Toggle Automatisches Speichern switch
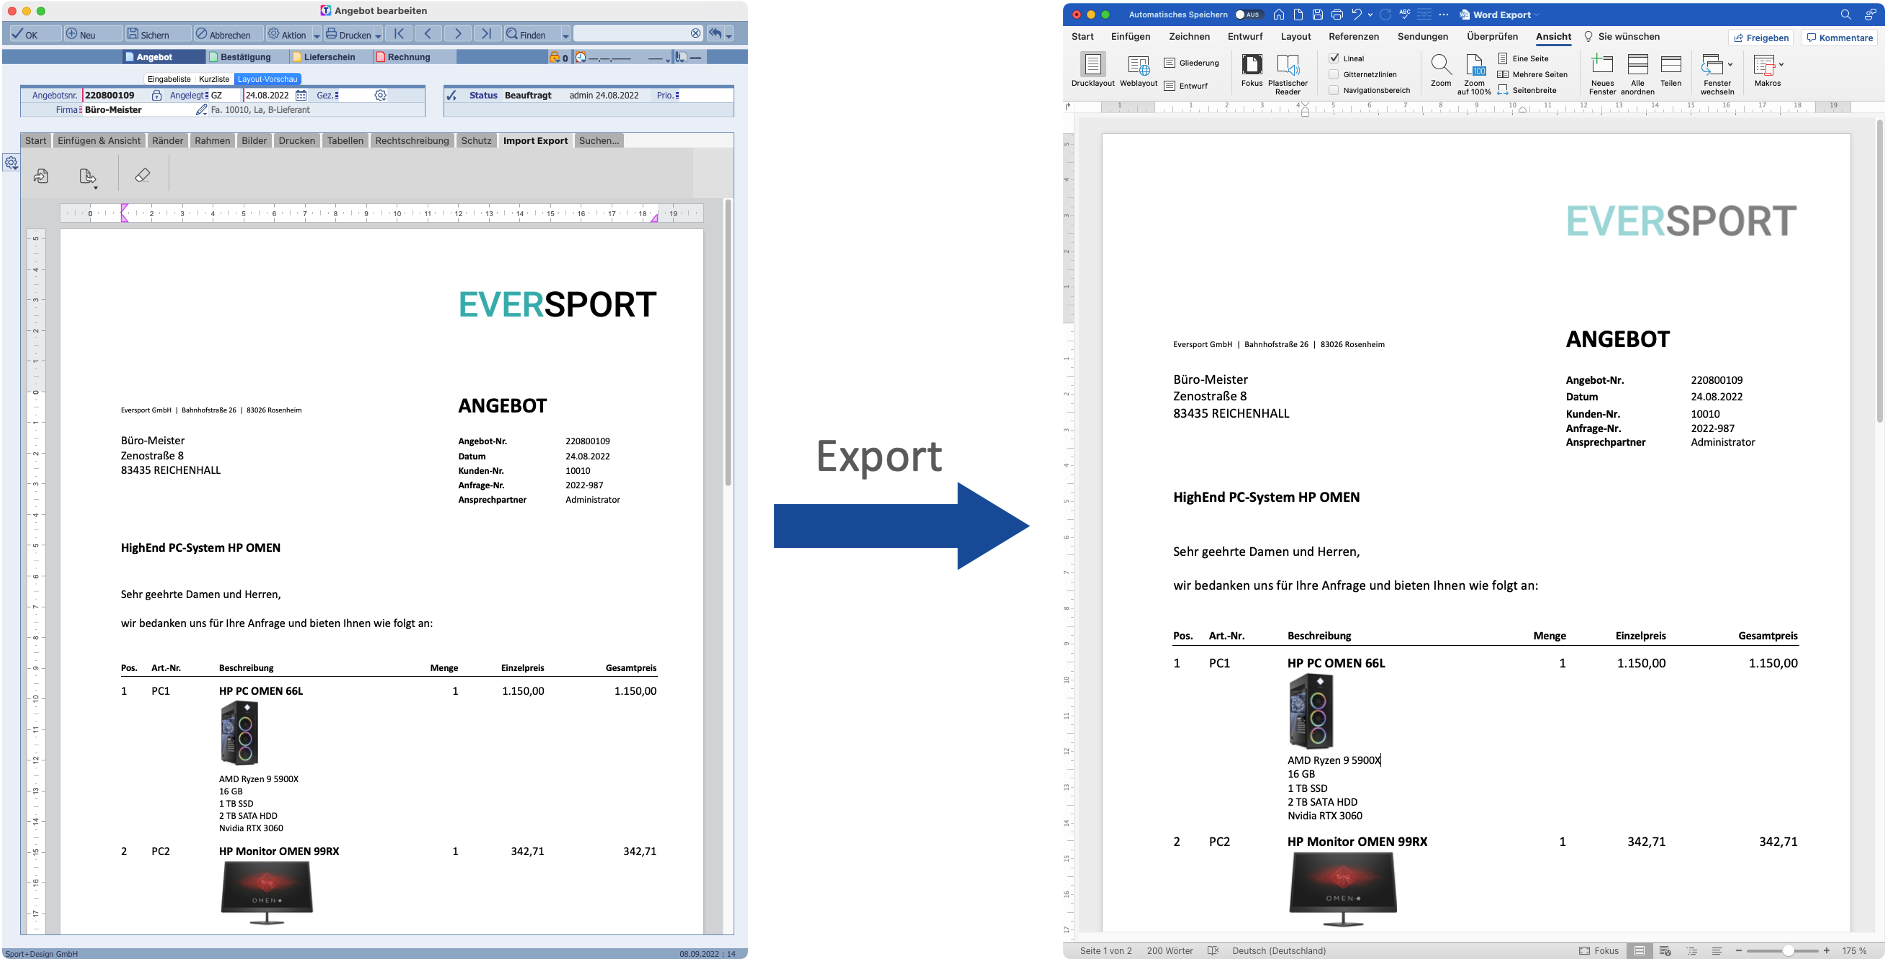This screenshot has height=965, width=1891. point(1249,14)
